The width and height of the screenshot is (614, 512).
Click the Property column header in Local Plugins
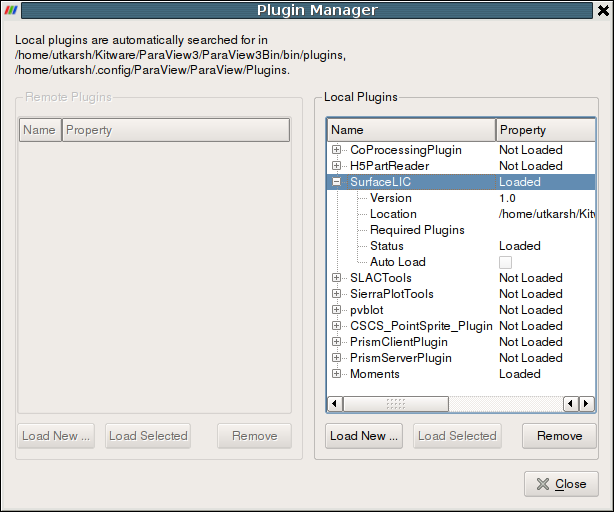pyautogui.click(x=546, y=130)
